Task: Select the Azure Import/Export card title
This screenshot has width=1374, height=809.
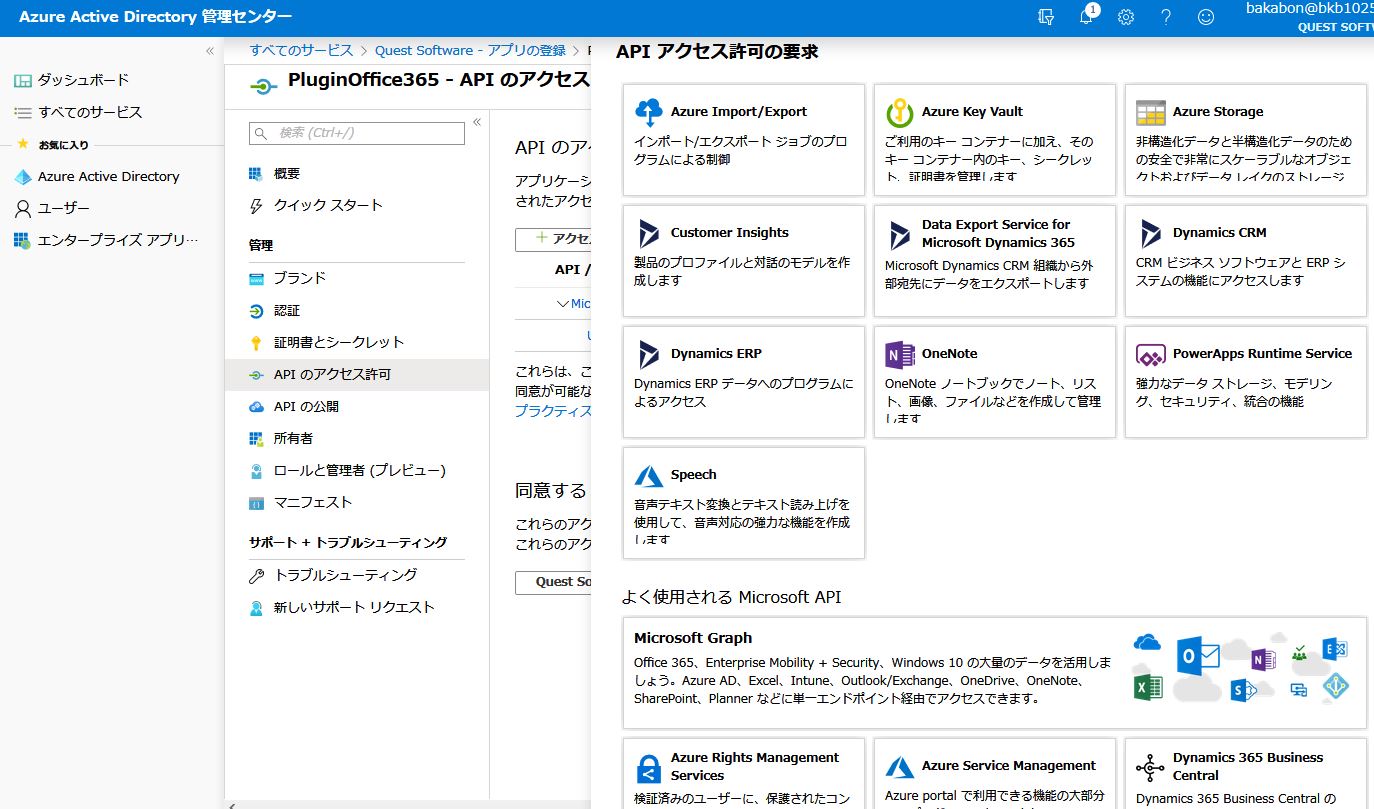Action: point(739,112)
